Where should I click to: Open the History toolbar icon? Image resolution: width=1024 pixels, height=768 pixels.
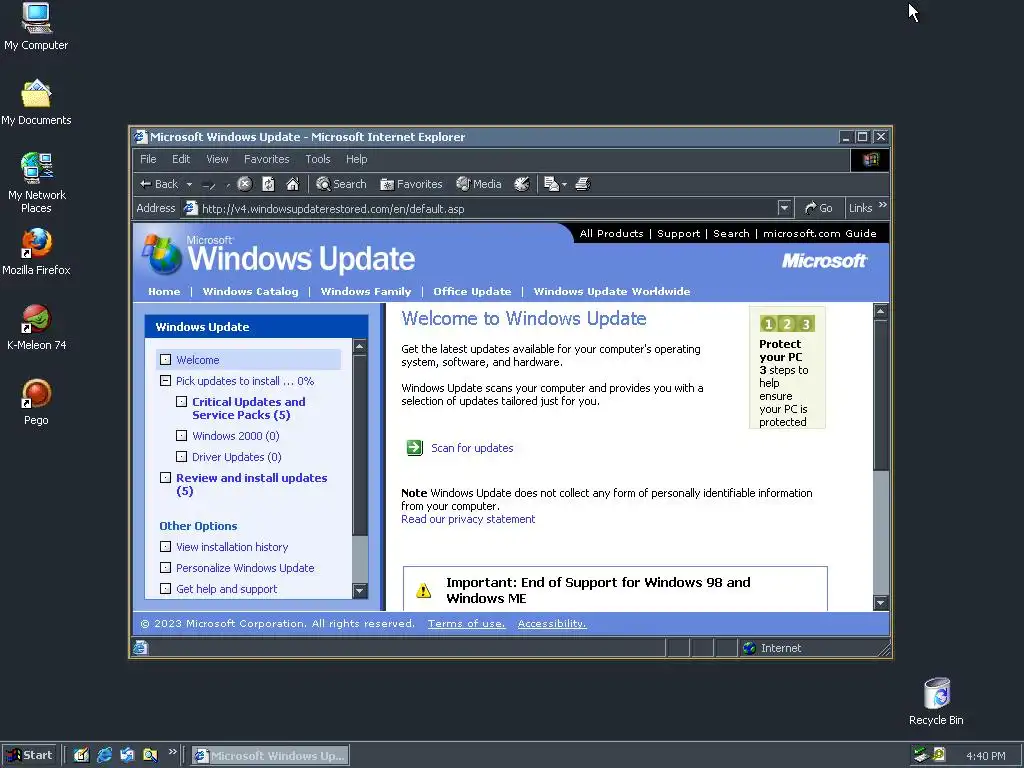pyautogui.click(x=521, y=184)
